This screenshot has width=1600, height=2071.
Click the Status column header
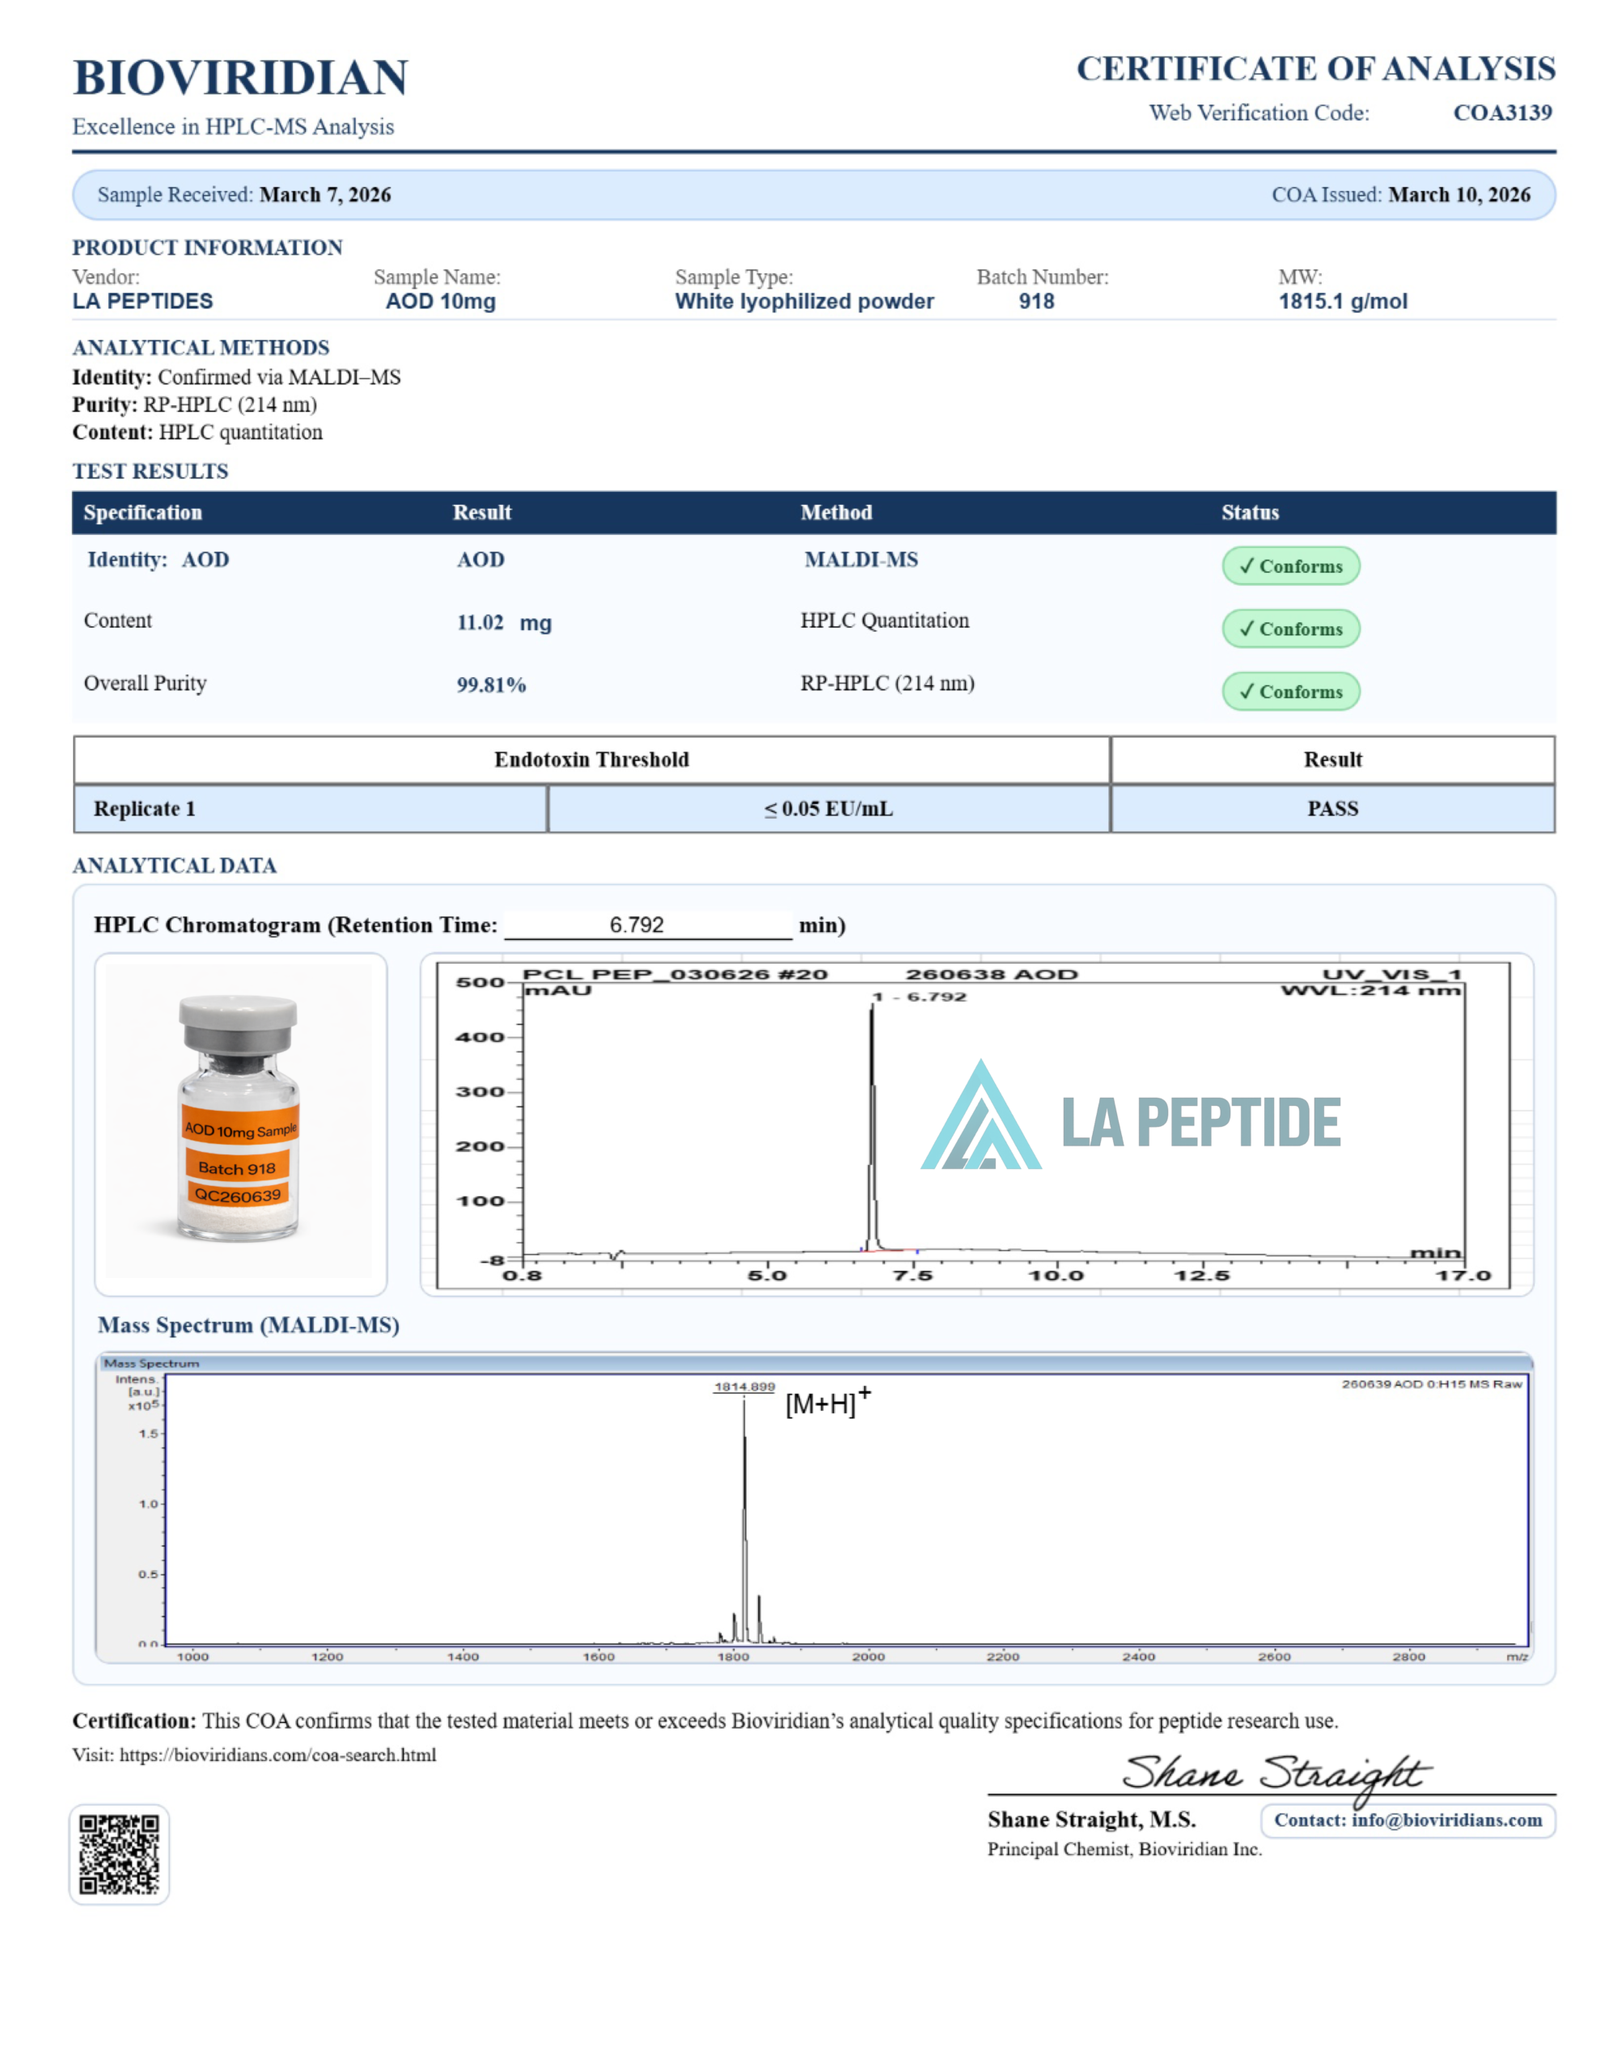pyautogui.click(x=1250, y=512)
